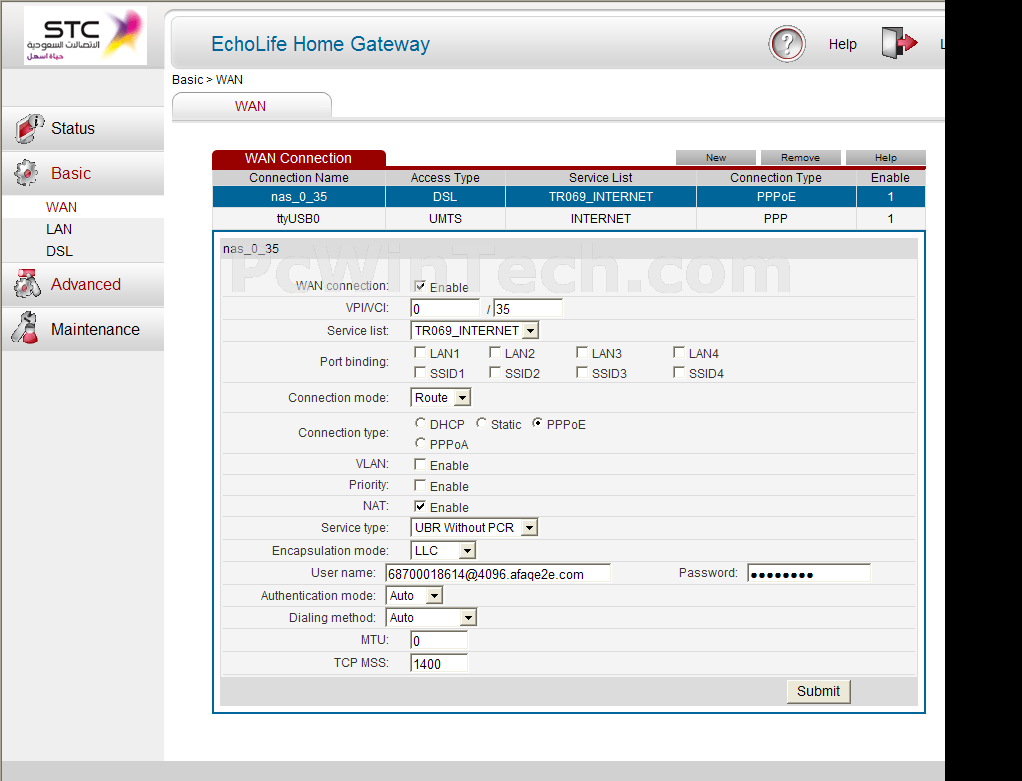Enable the Priority checkbox
The height and width of the screenshot is (781, 1022).
click(420, 485)
